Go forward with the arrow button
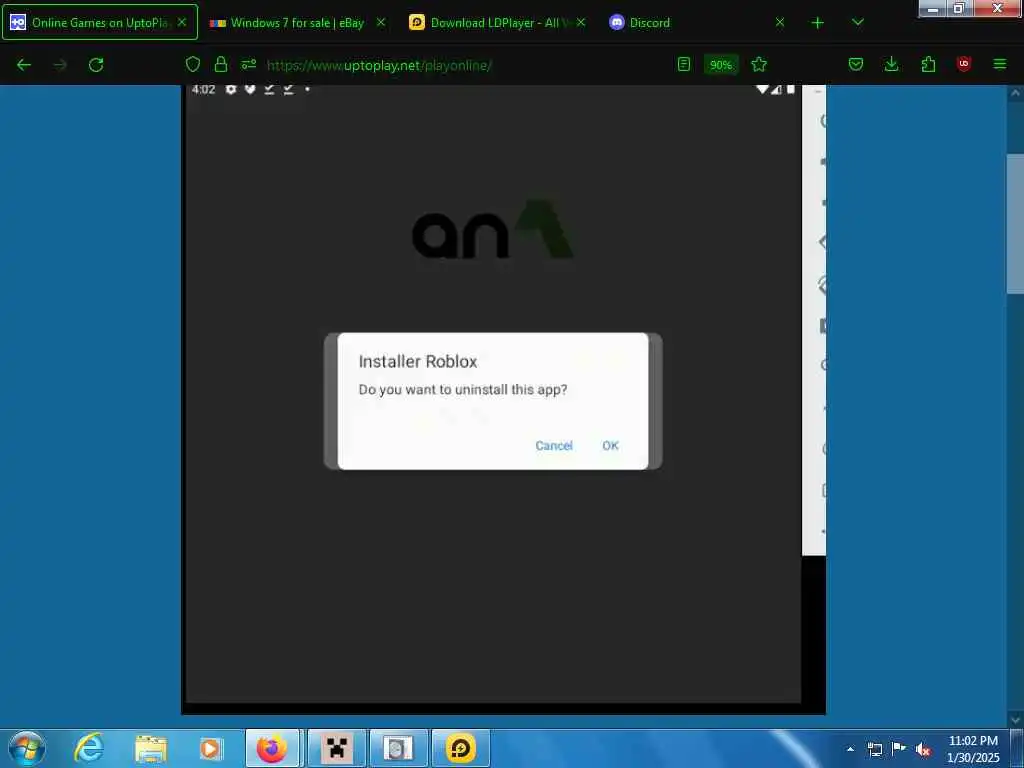This screenshot has width=1024, height=768. [60, 65]
